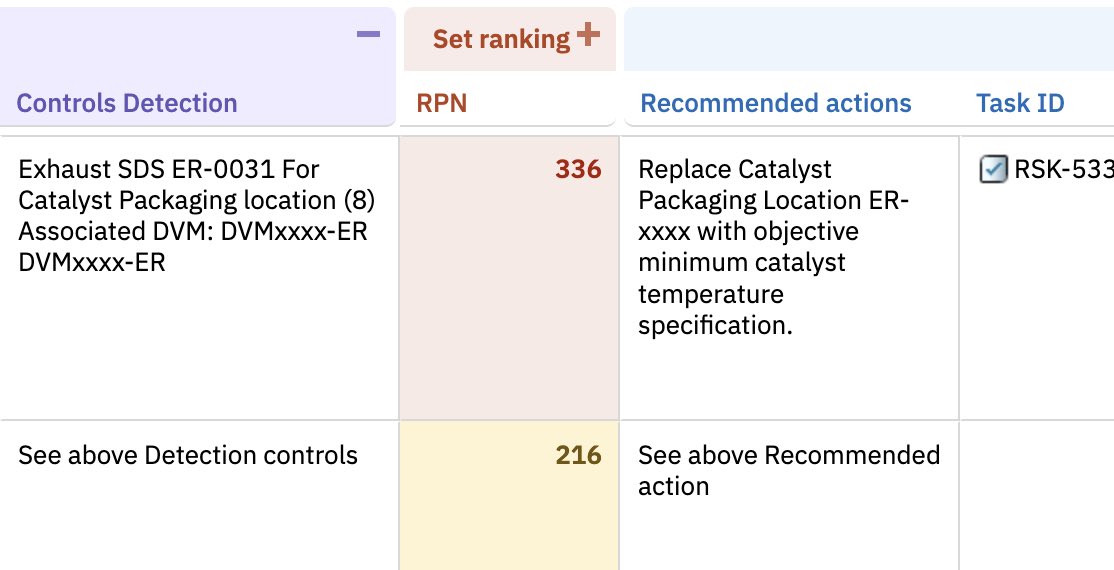Select the Controls Detection column header
The height and width of the screenshot is (570, 1114).
tap(127, 103)
